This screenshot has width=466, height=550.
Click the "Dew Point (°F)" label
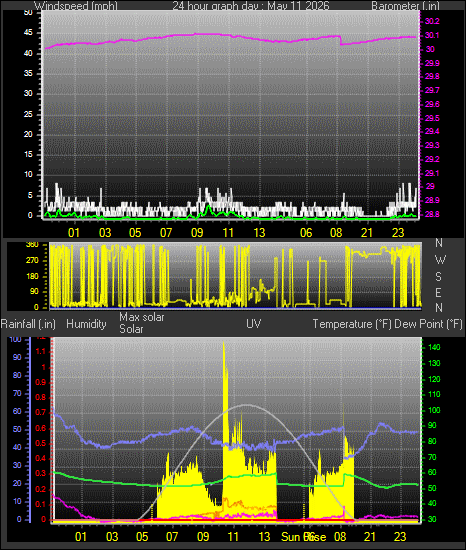[428, 324]
